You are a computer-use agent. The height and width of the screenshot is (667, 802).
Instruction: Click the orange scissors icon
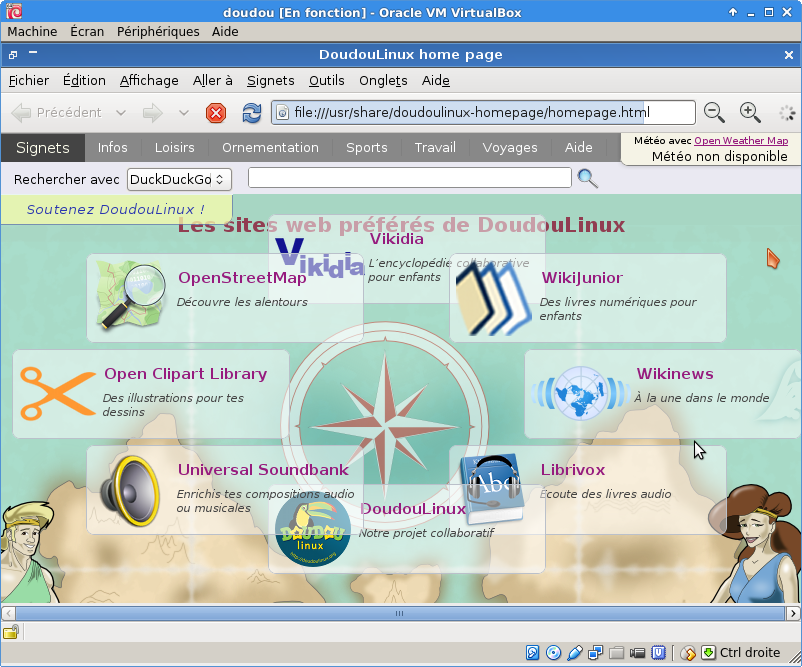(x=58, y=393)
